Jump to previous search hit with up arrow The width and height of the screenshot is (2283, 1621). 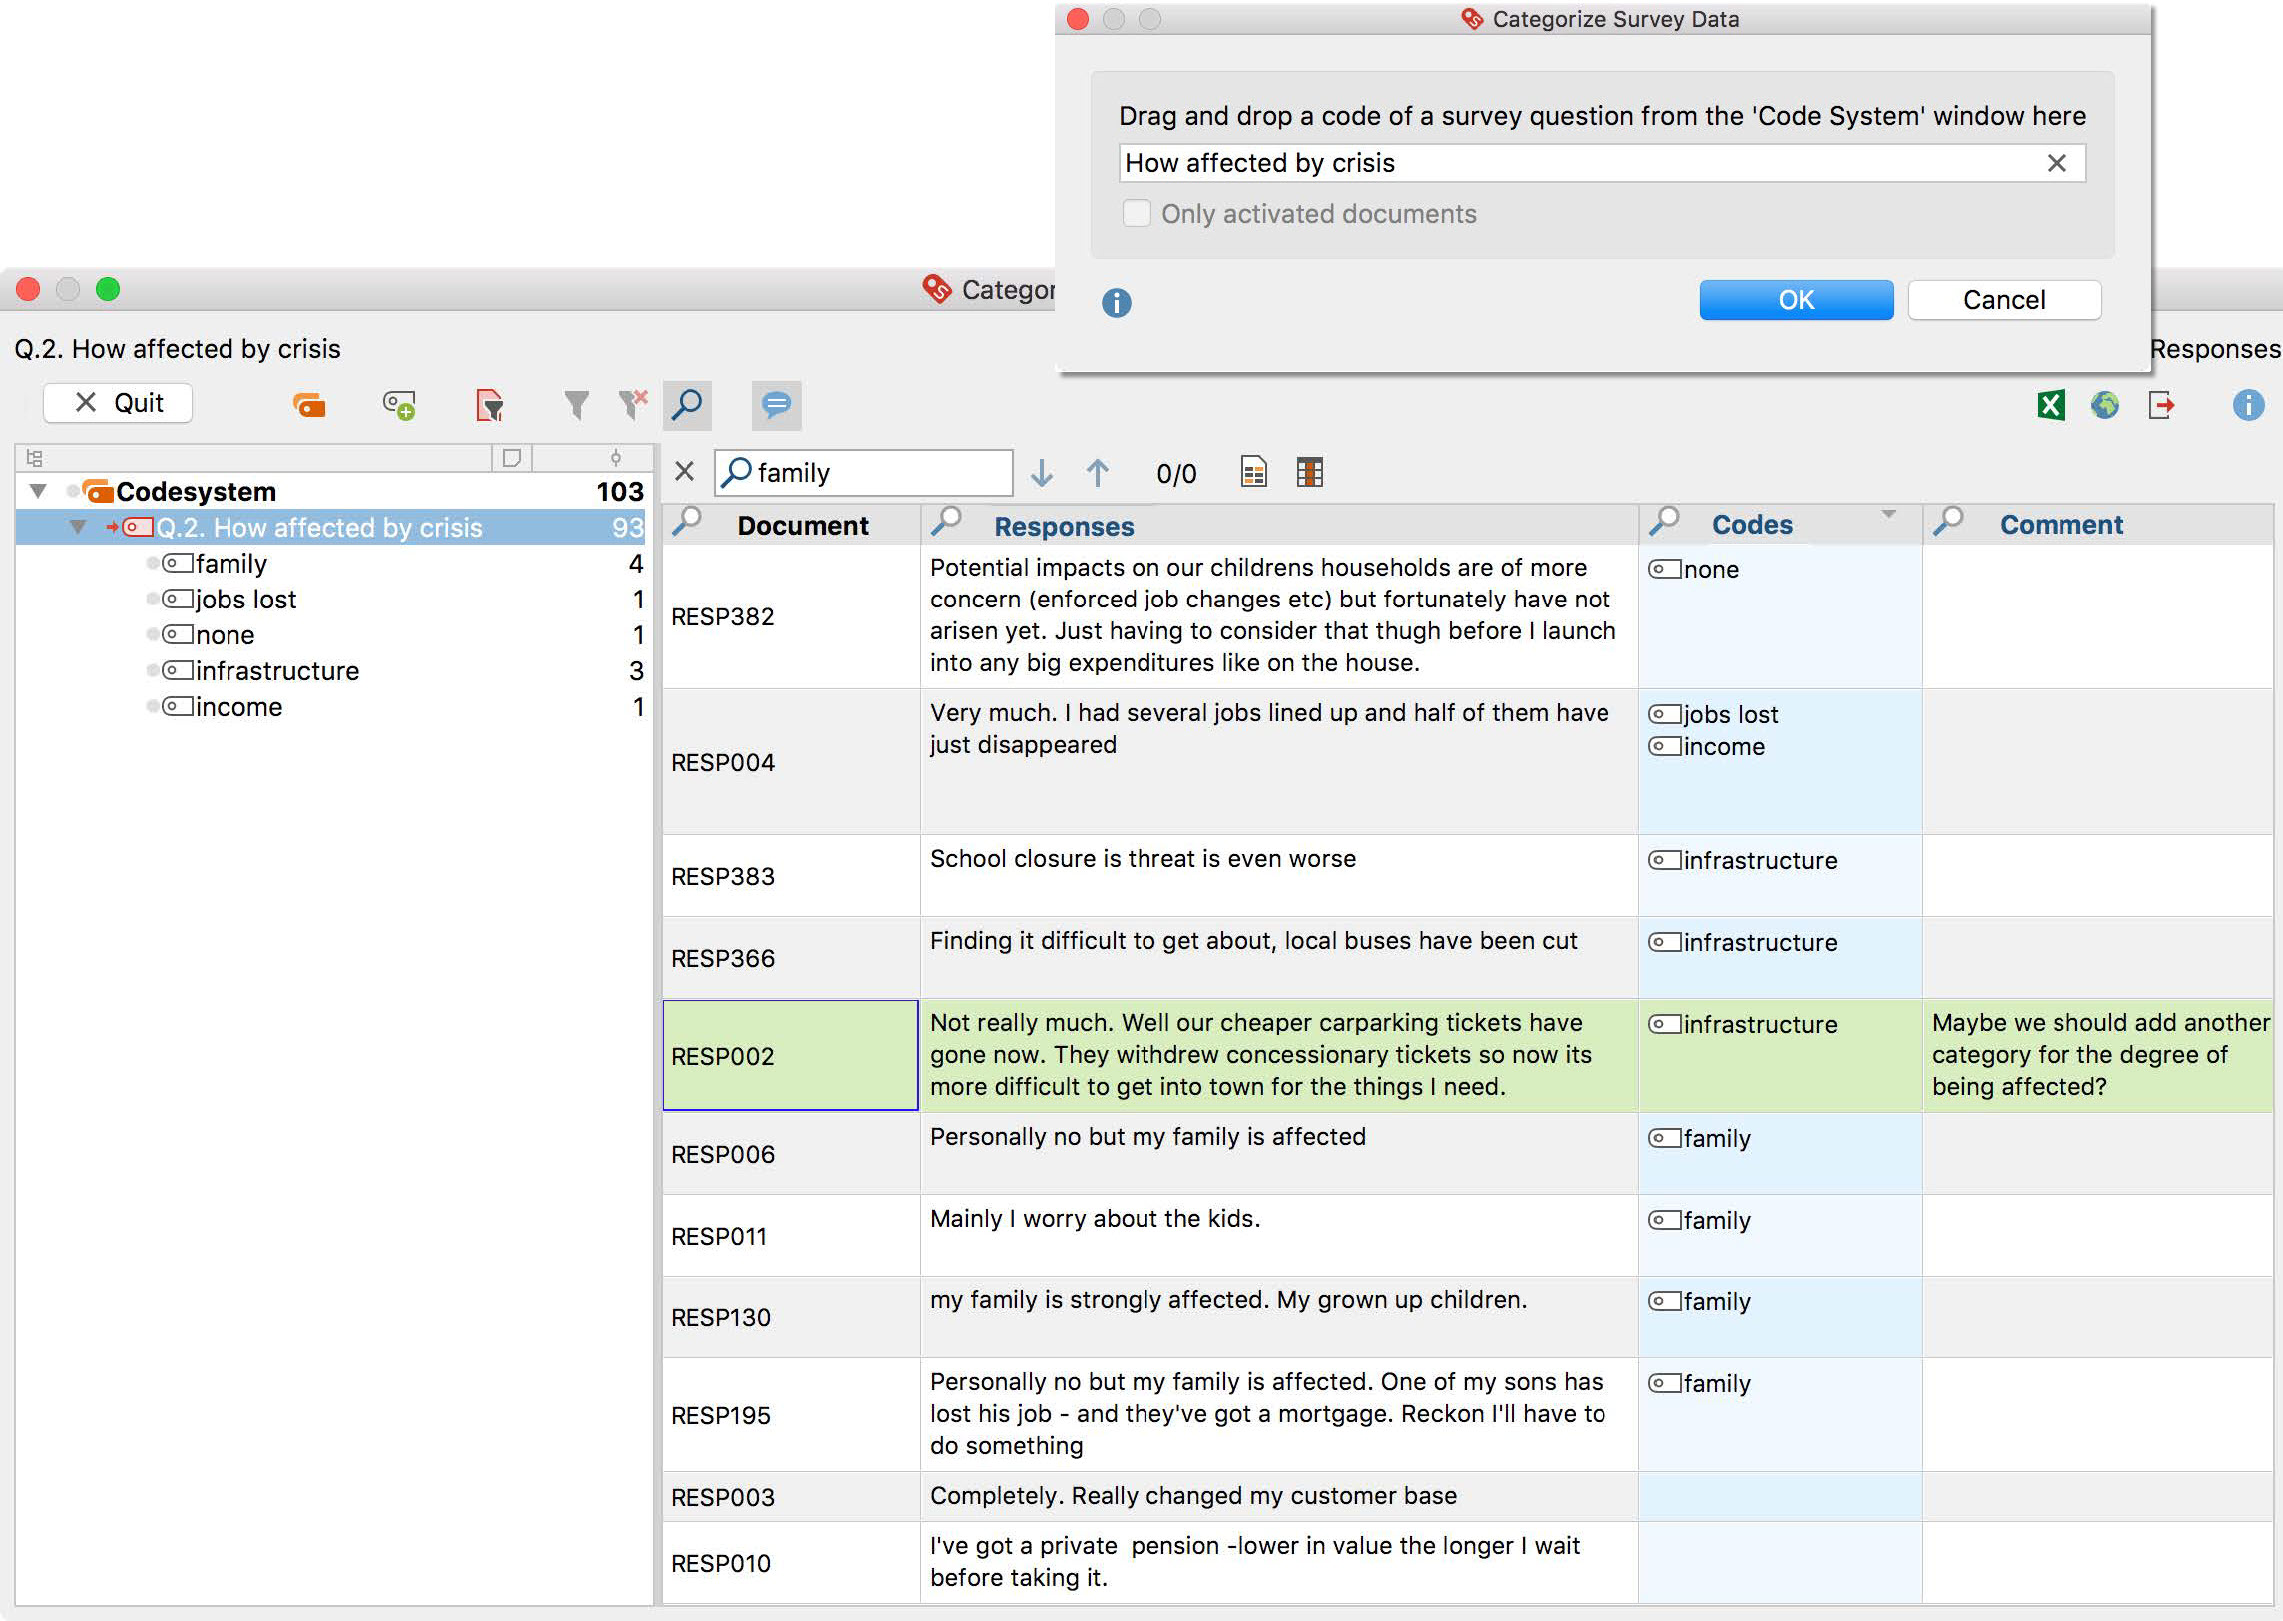tap(1097, 472)
